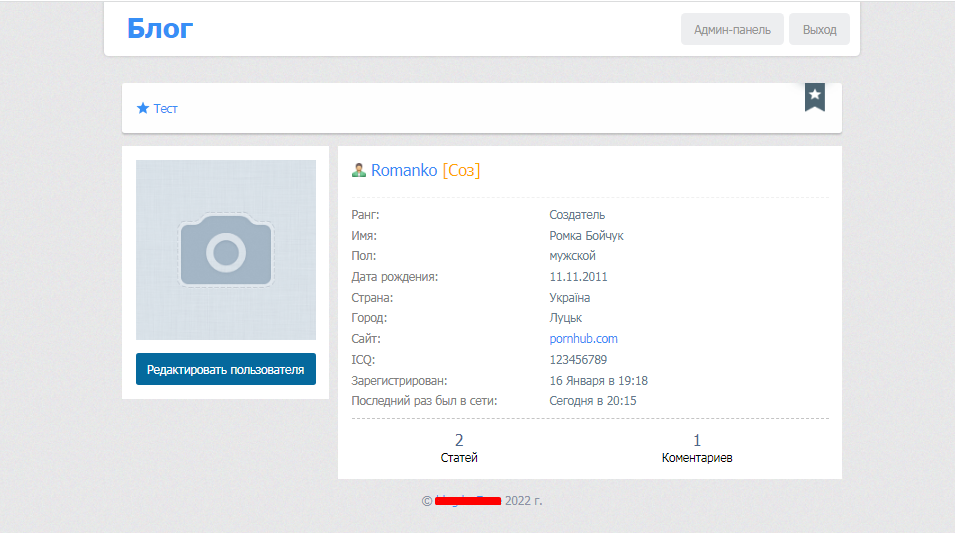955x533 pixels.
Task: Open the Romanko username link
Action: (404, 171)
